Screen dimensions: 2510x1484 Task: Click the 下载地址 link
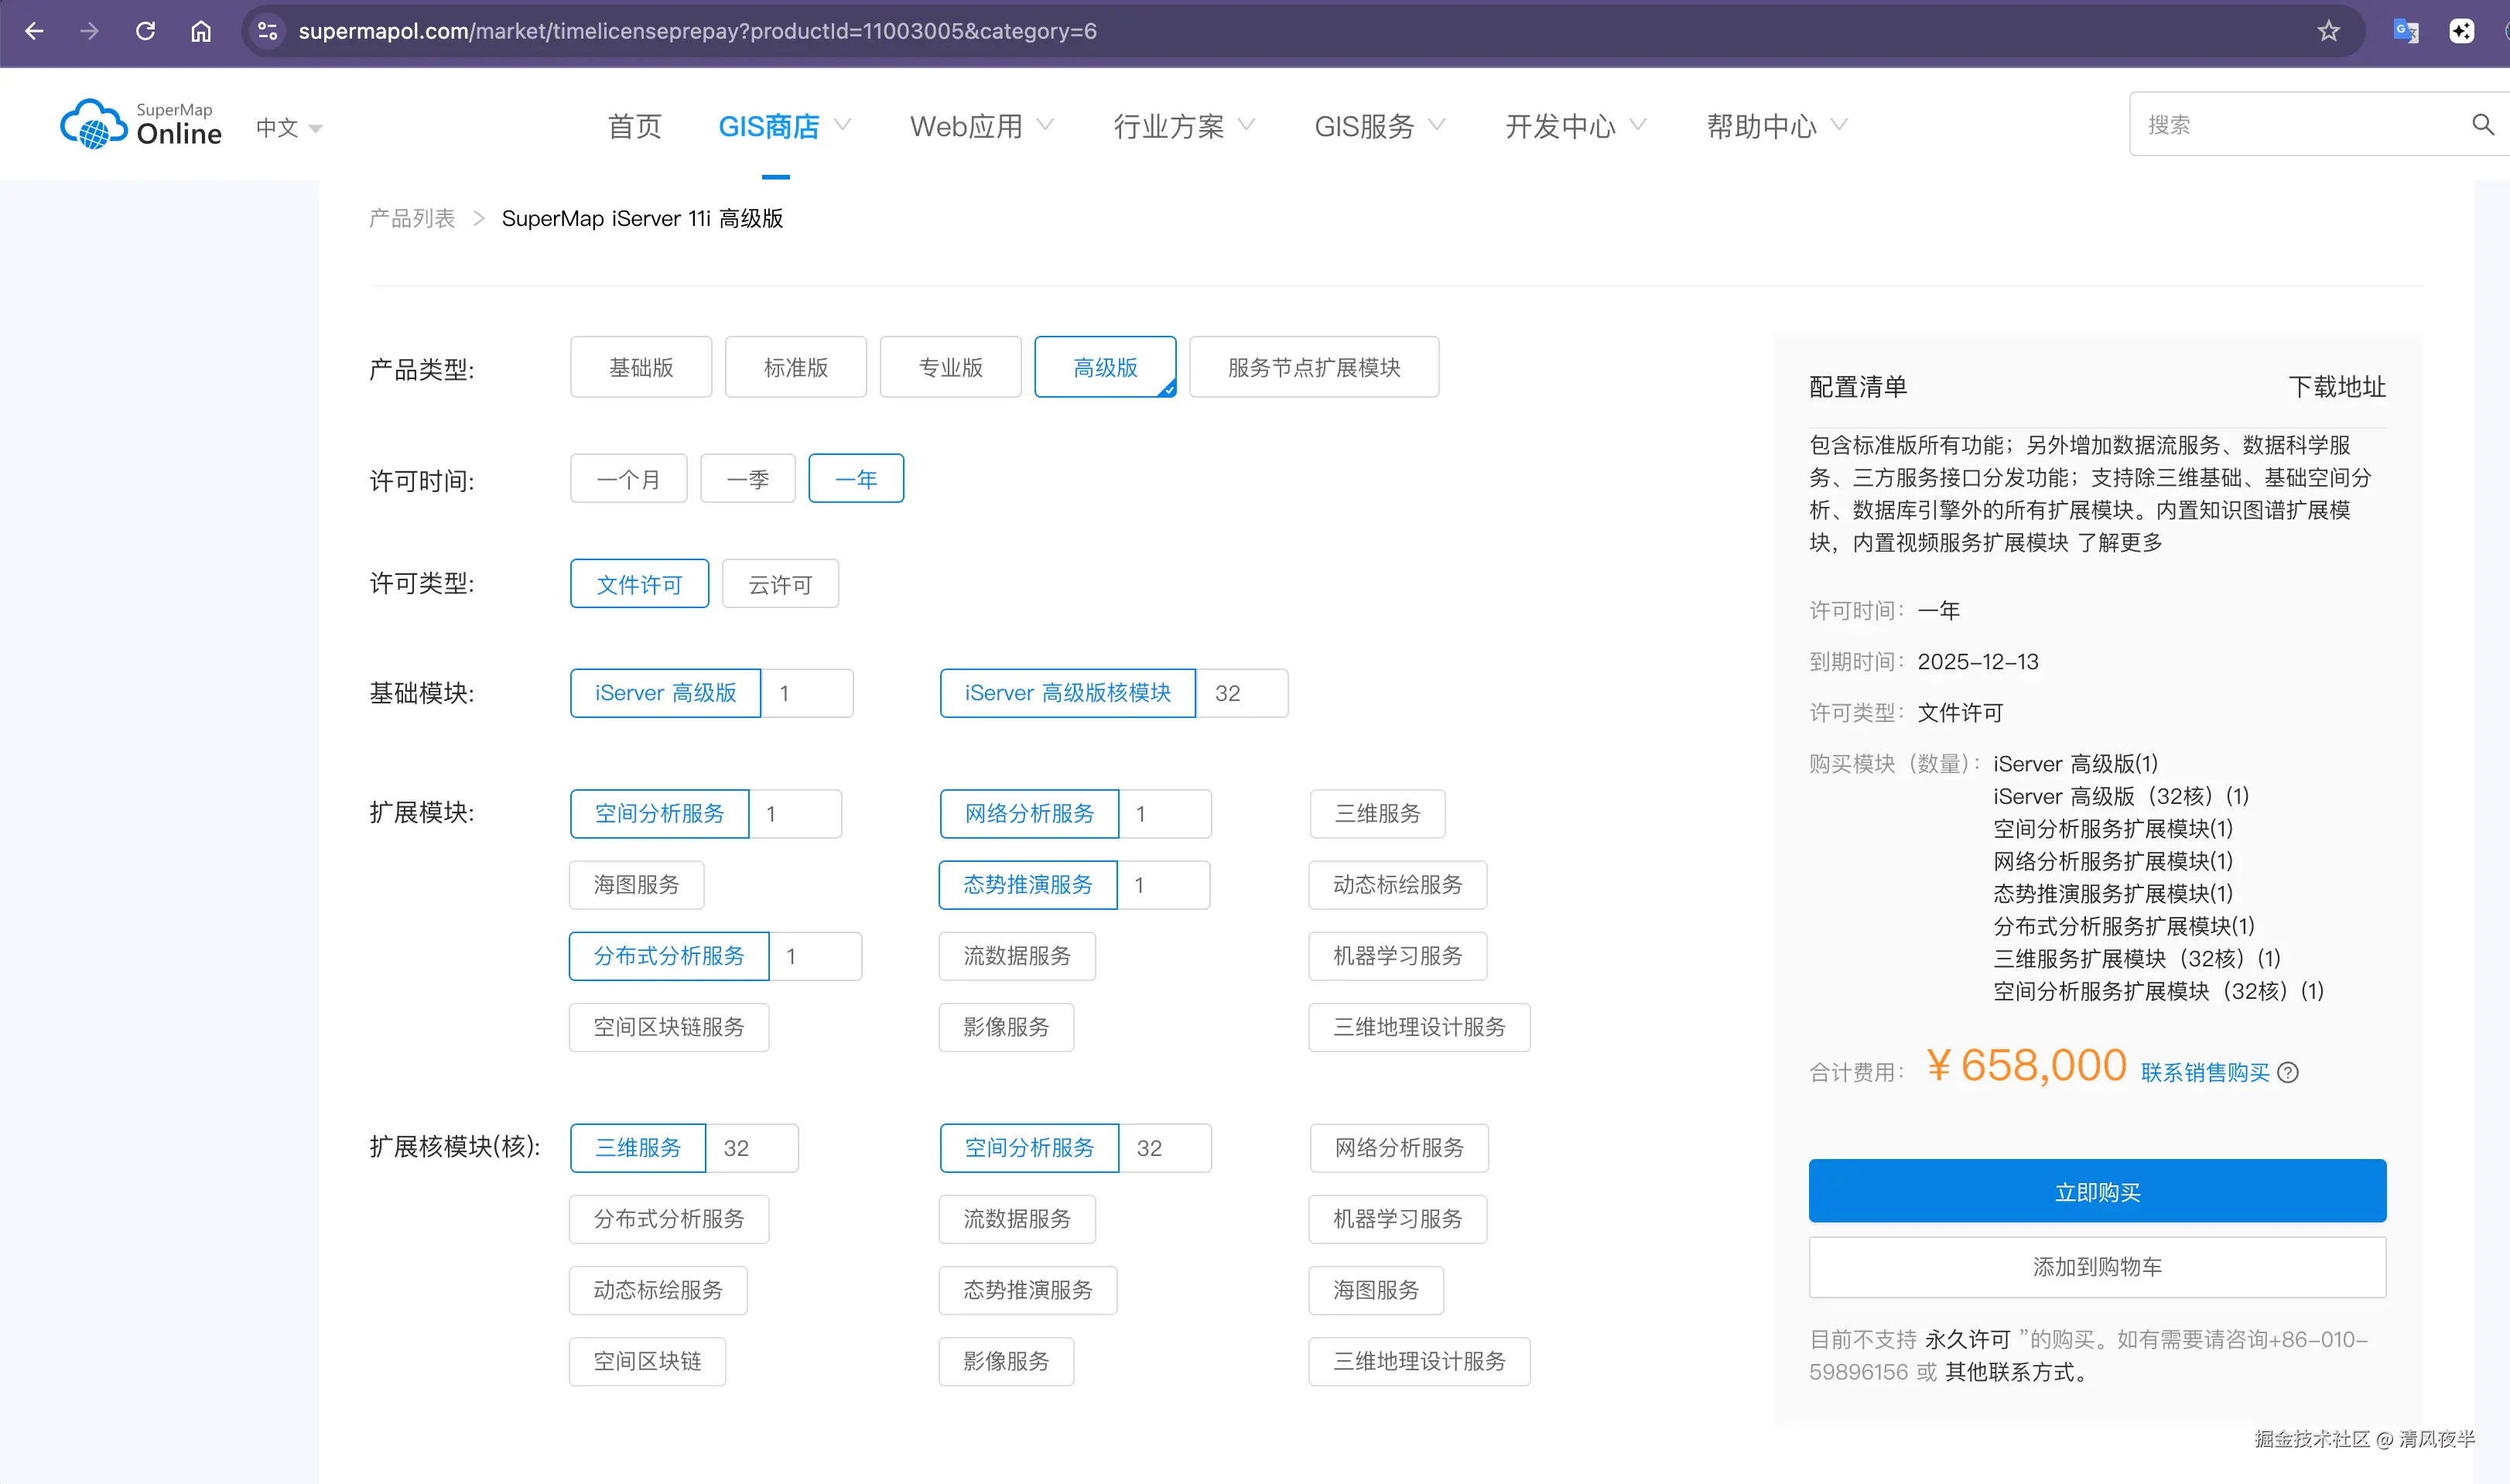(x=2336, y=387)
